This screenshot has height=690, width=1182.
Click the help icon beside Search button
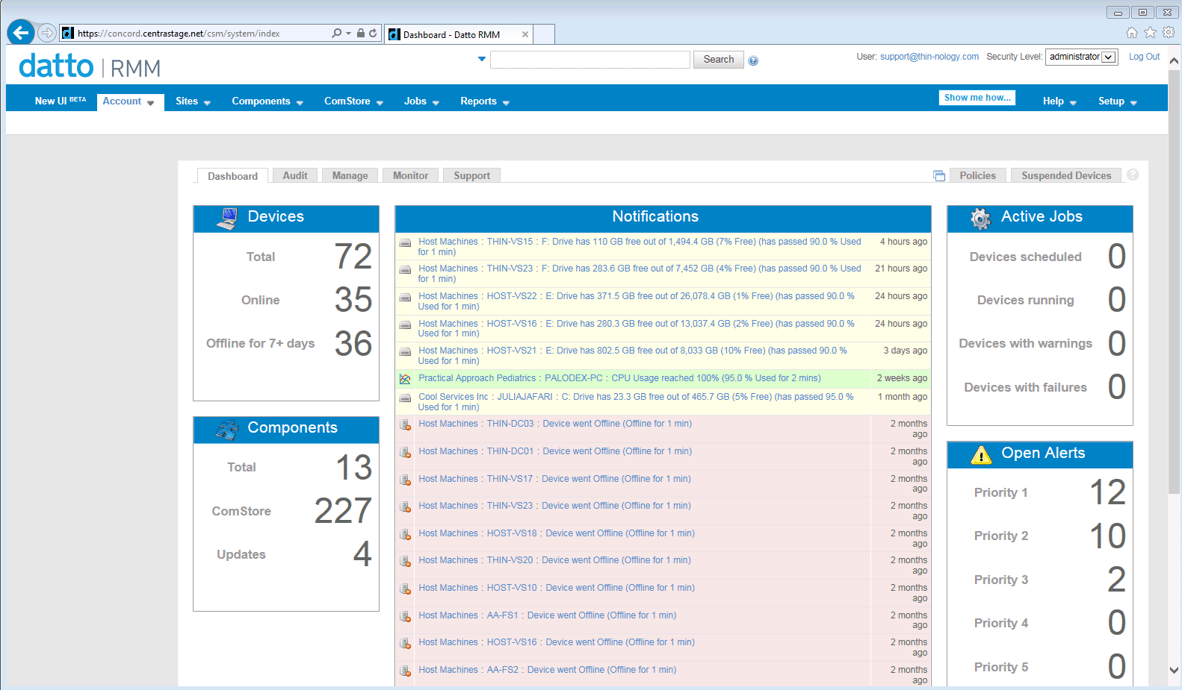click(753, 60)
